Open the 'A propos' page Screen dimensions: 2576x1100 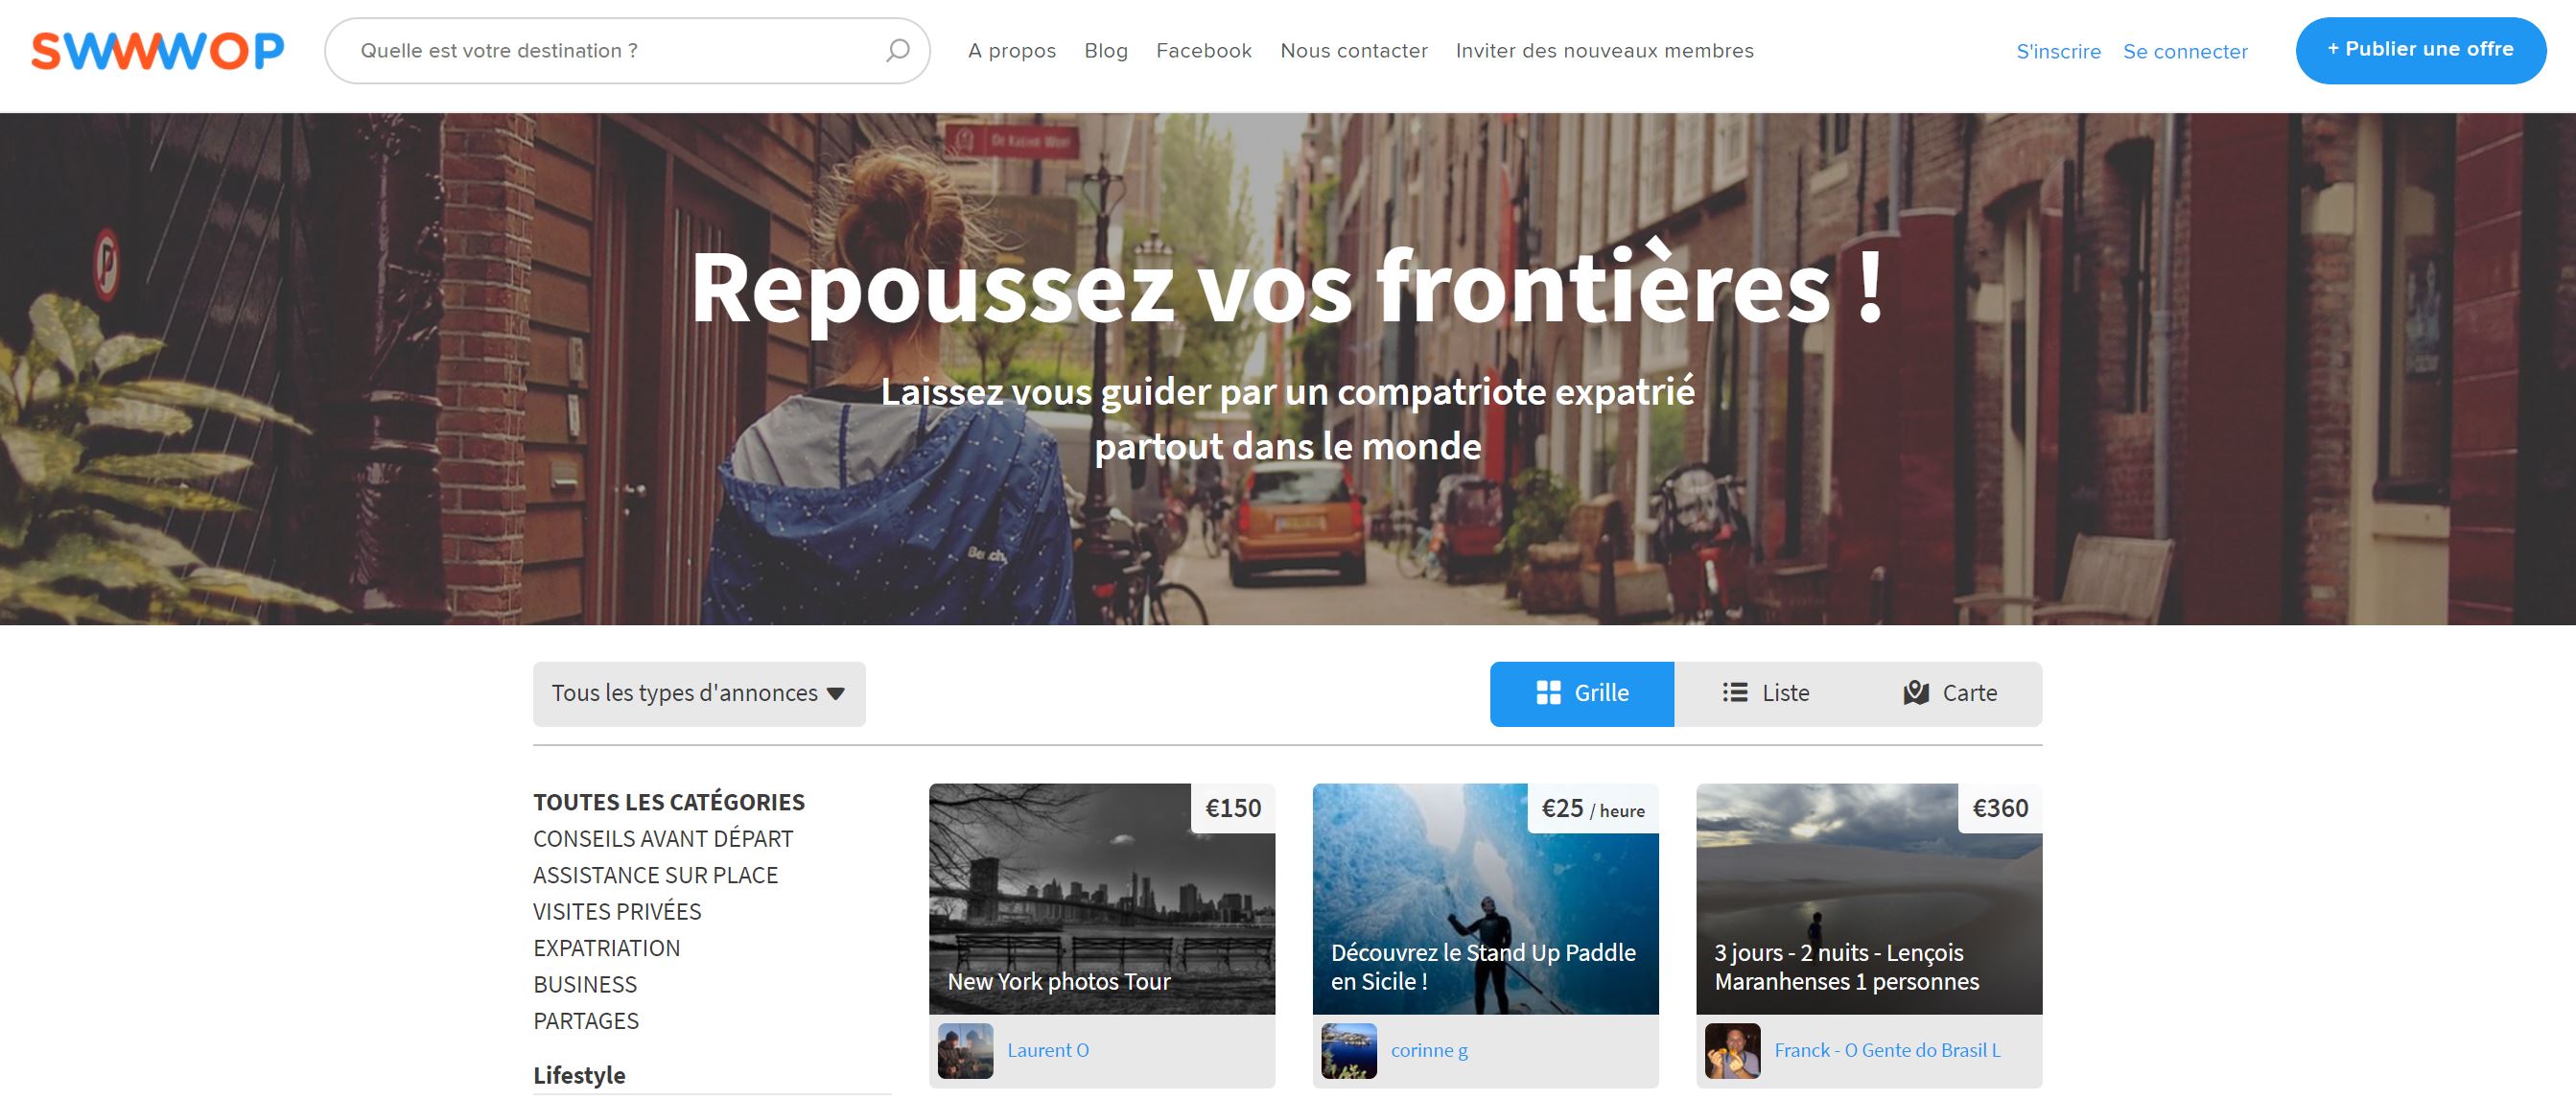(1012, 51)
